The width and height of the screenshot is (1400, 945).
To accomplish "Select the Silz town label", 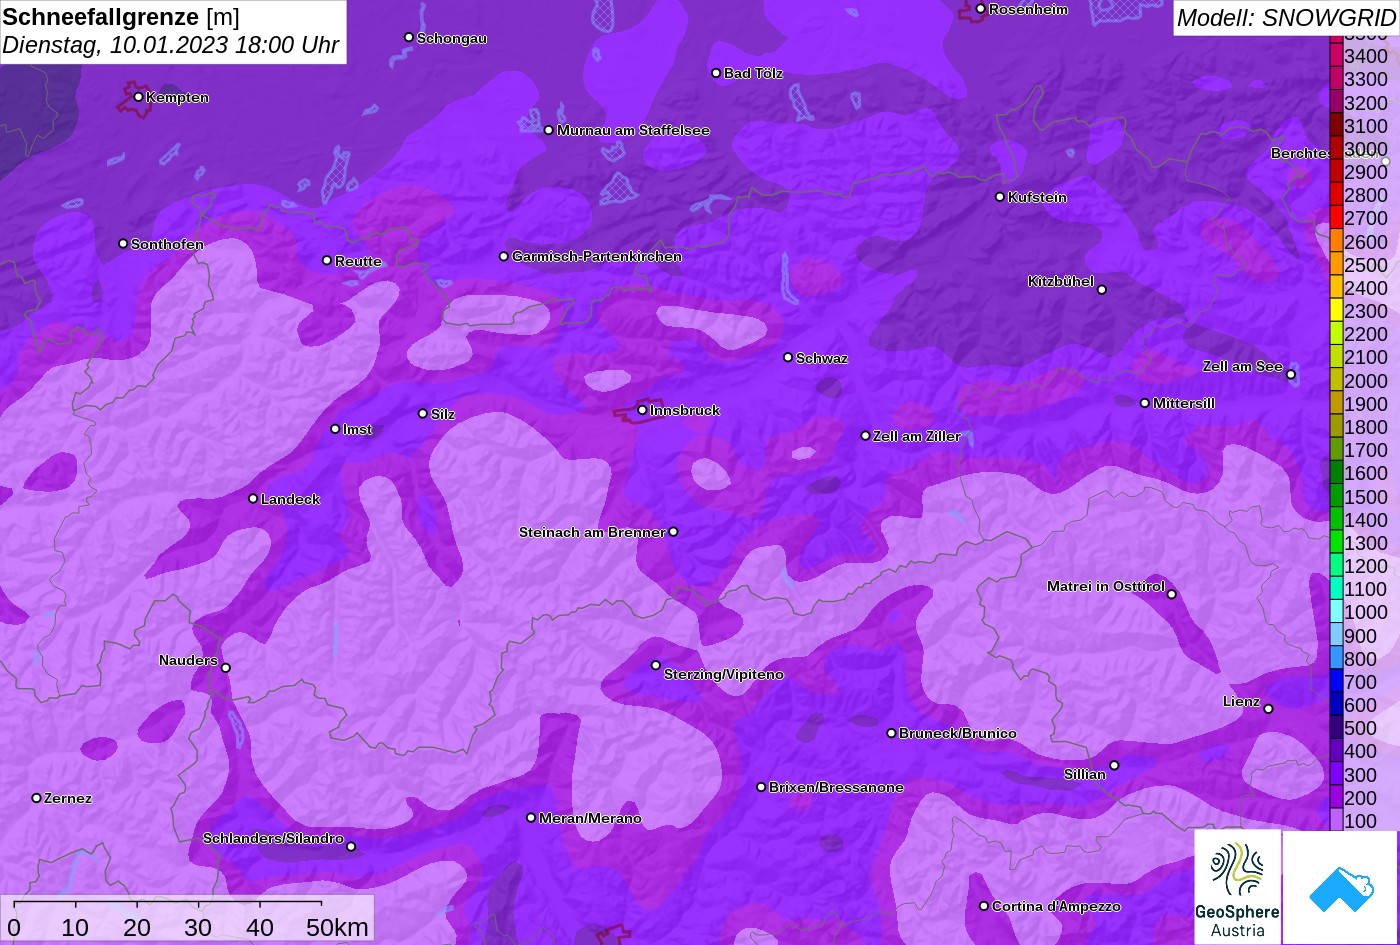I will tap(443, 414).
